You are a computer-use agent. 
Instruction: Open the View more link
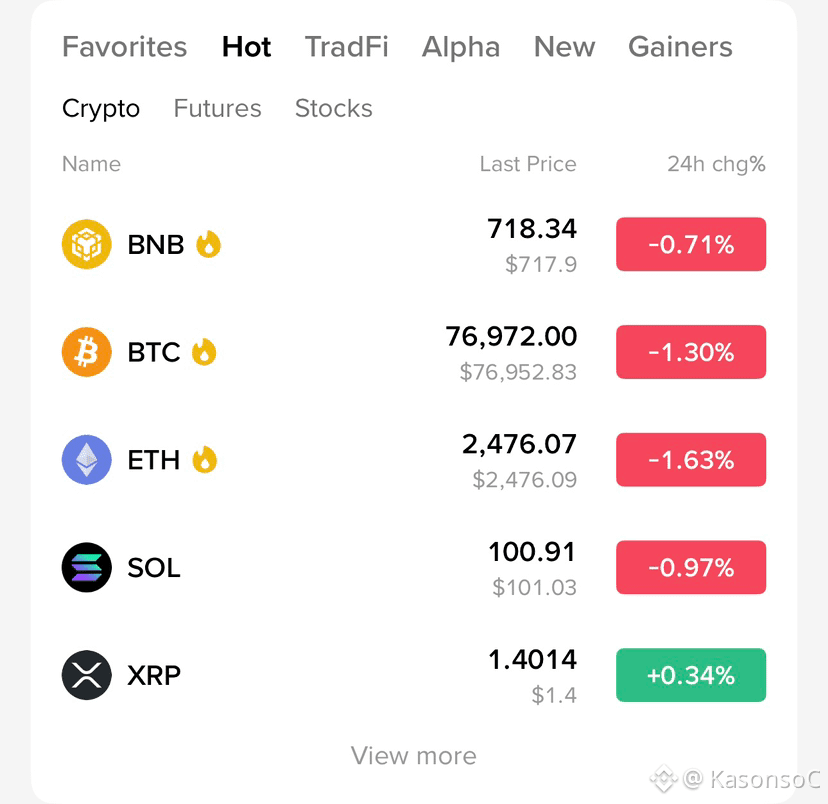[414, 756]
